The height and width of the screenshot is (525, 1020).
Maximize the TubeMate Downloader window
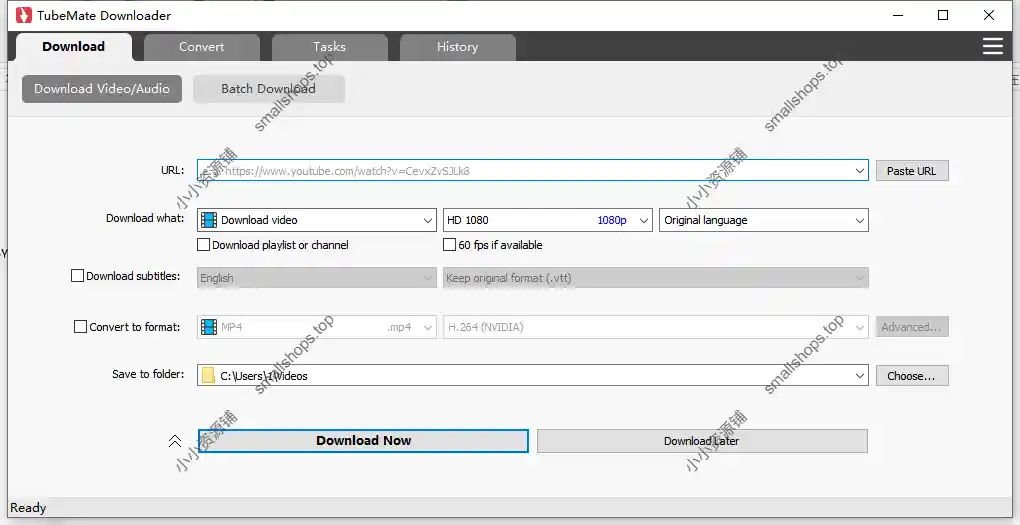click(x=943, y=15)
